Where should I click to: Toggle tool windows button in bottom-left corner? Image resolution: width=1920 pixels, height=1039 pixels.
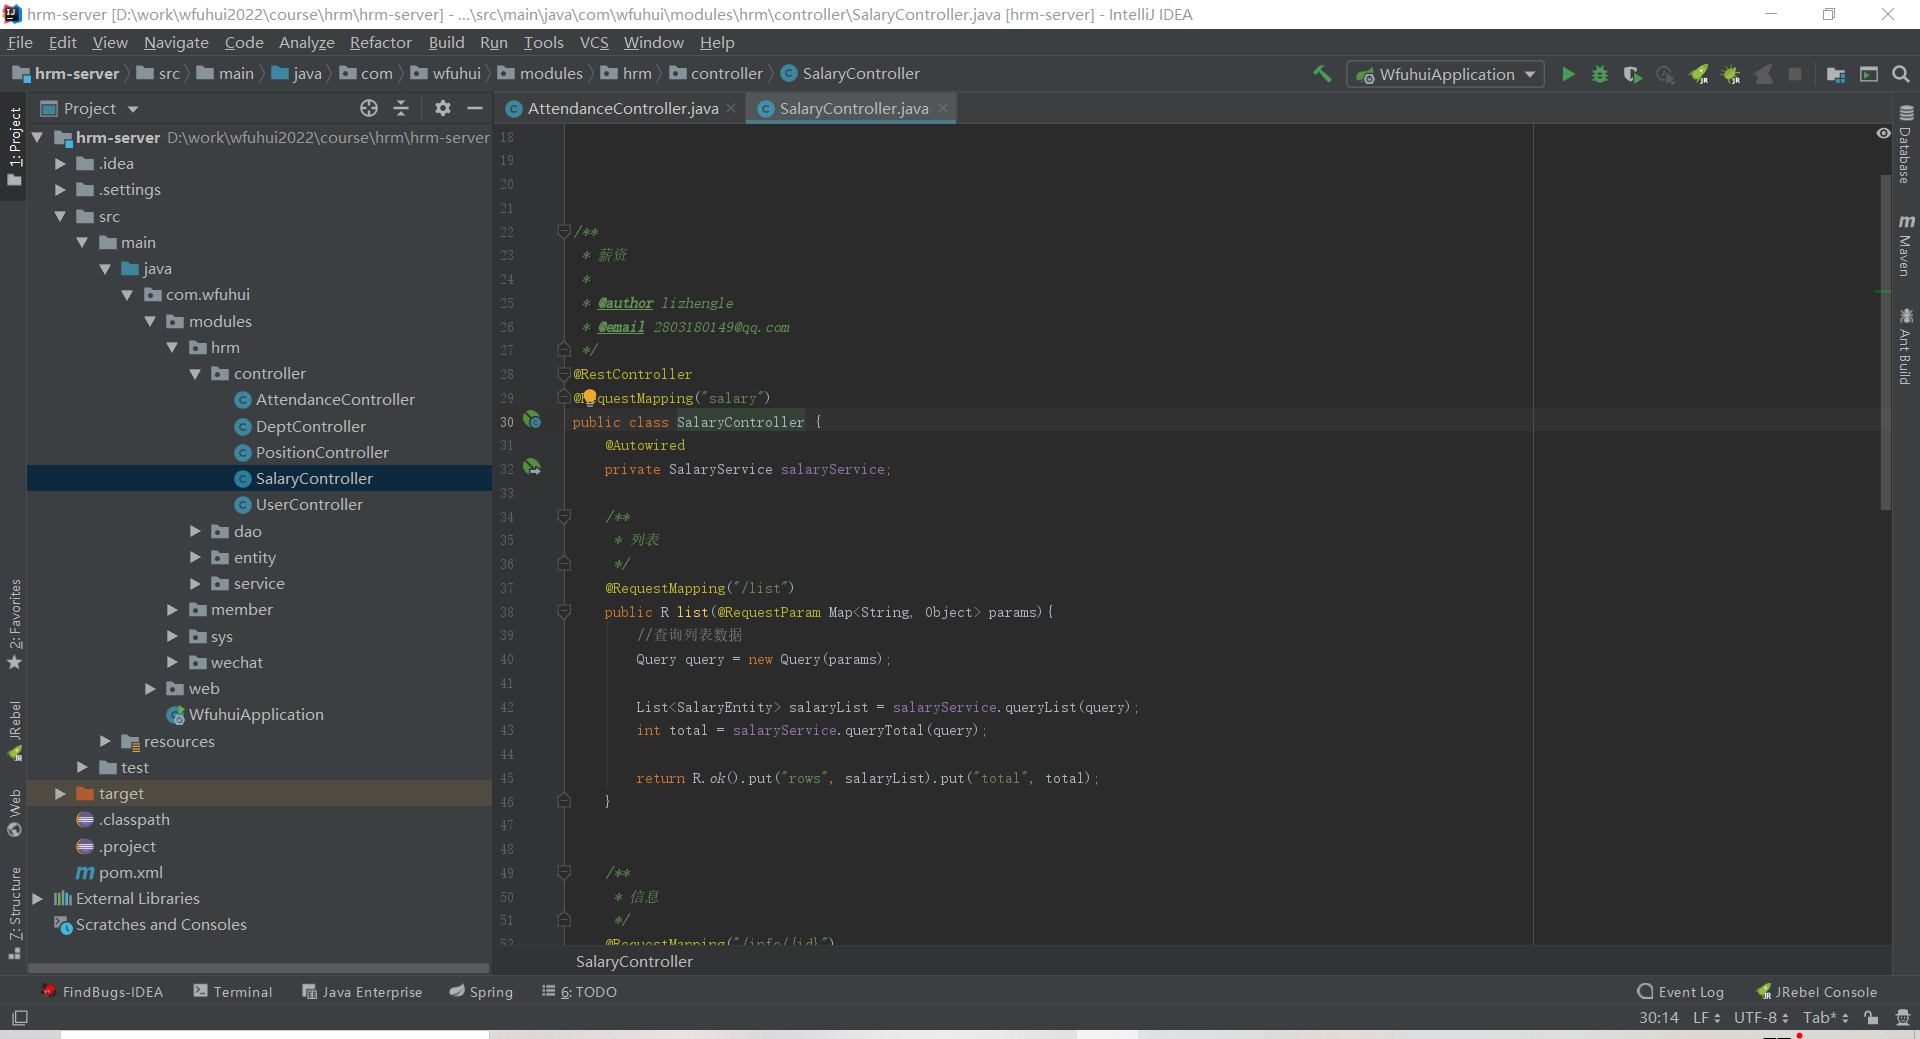click(19, 1018)
